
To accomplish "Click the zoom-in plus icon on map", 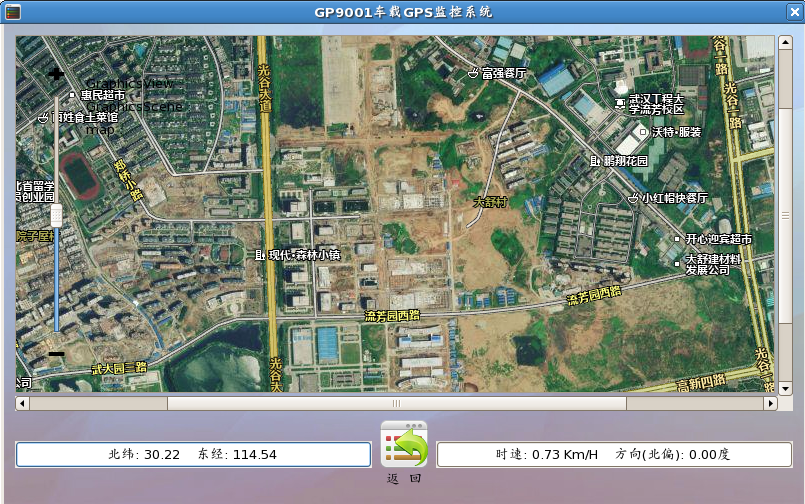I will [56, 74].
